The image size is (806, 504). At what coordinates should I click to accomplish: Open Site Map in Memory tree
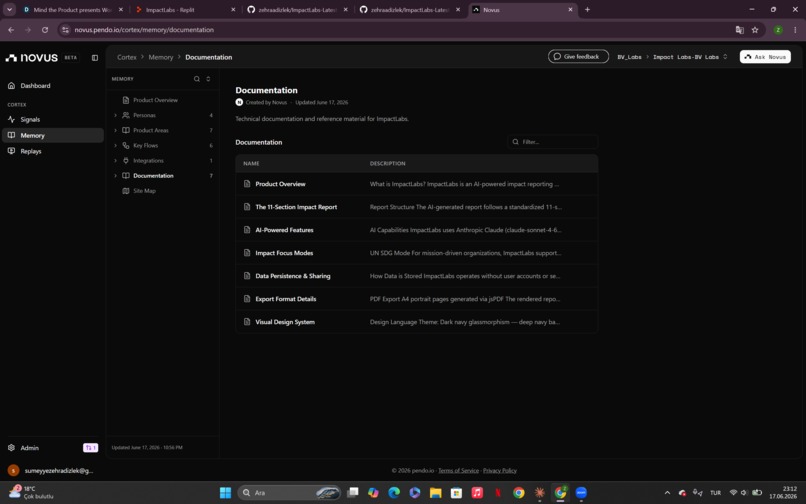[x=144, y=191]
